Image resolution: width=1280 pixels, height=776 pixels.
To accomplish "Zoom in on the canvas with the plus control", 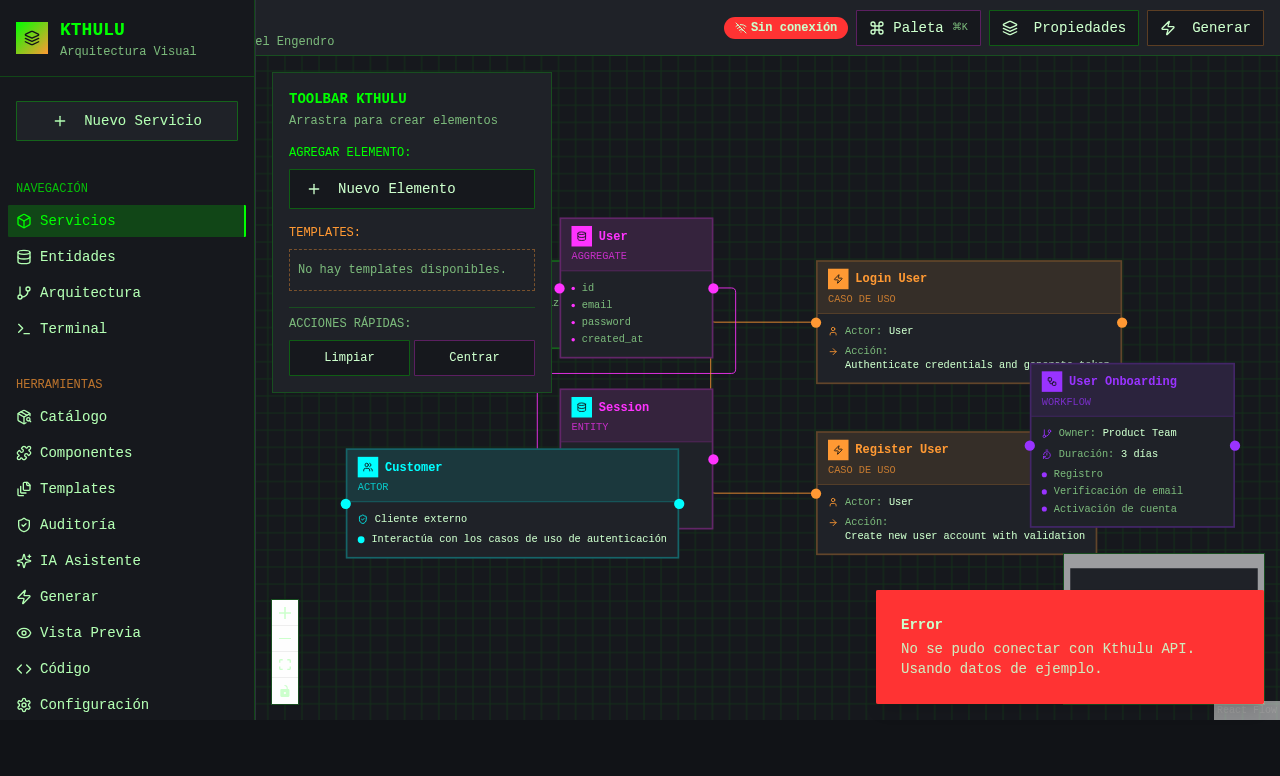I will point(285,613).
